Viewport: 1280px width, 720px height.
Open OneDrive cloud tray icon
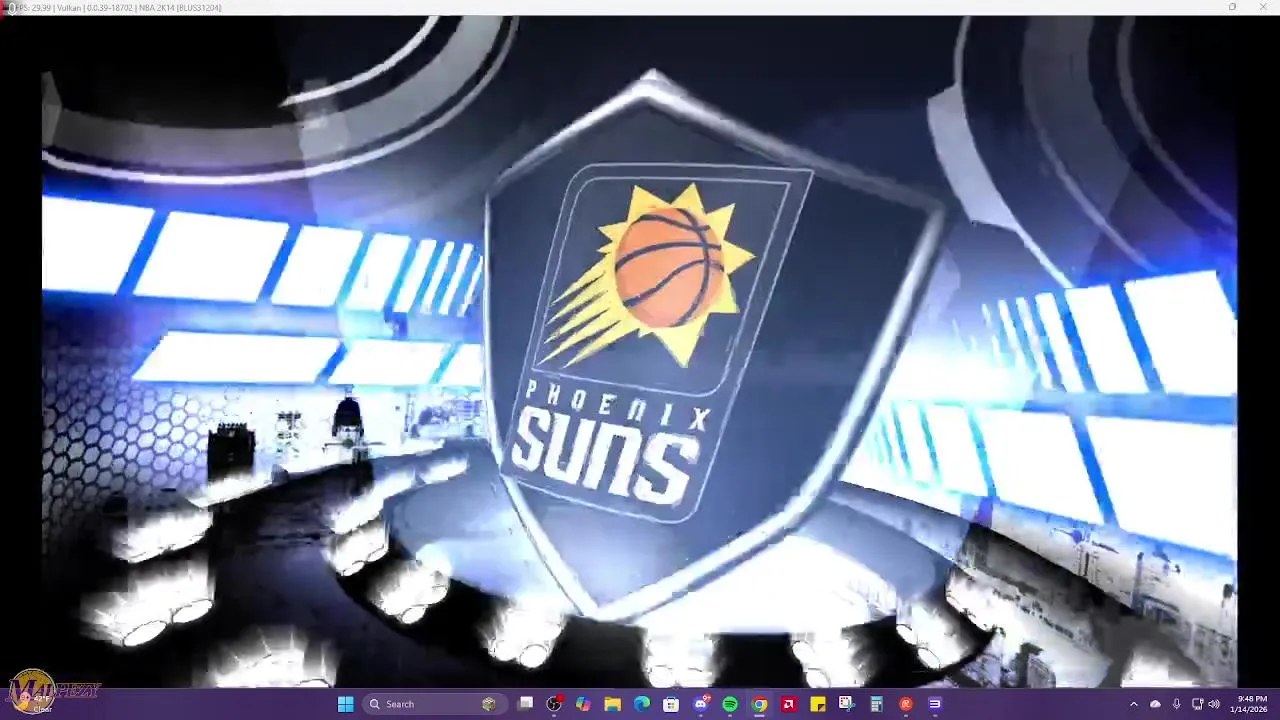[1155, 704]
